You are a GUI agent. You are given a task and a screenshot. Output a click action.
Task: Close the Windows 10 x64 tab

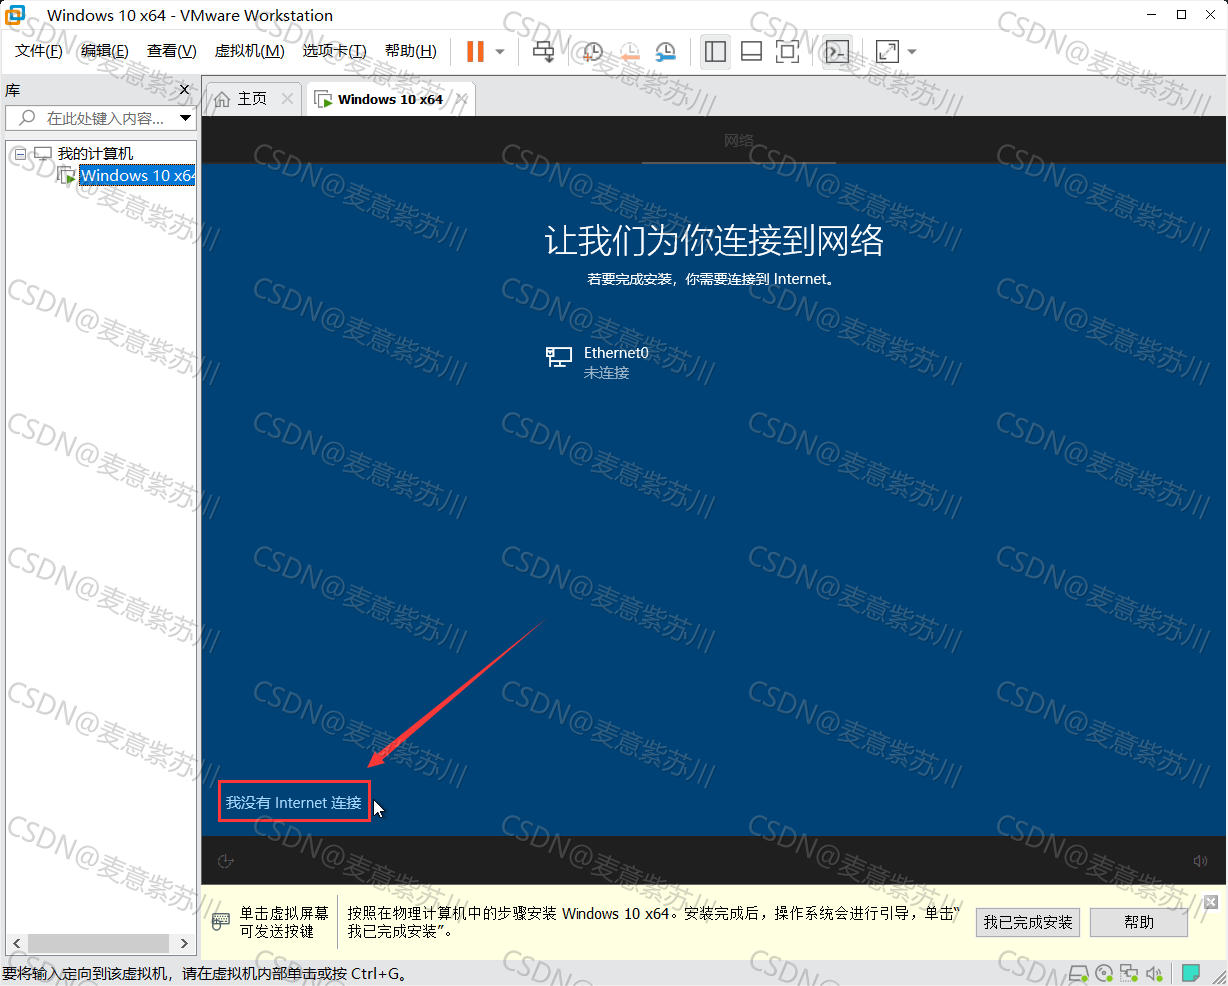[461, 98]
